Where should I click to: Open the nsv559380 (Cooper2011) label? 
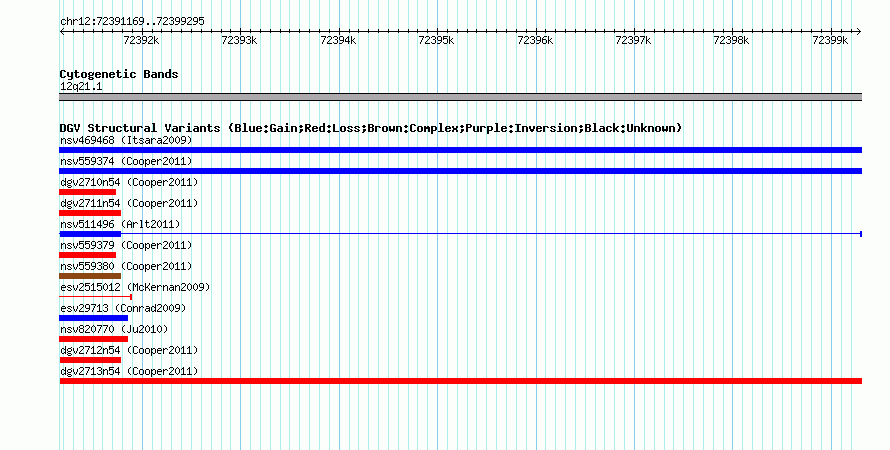pyautogui.click(x=126, y=266)
